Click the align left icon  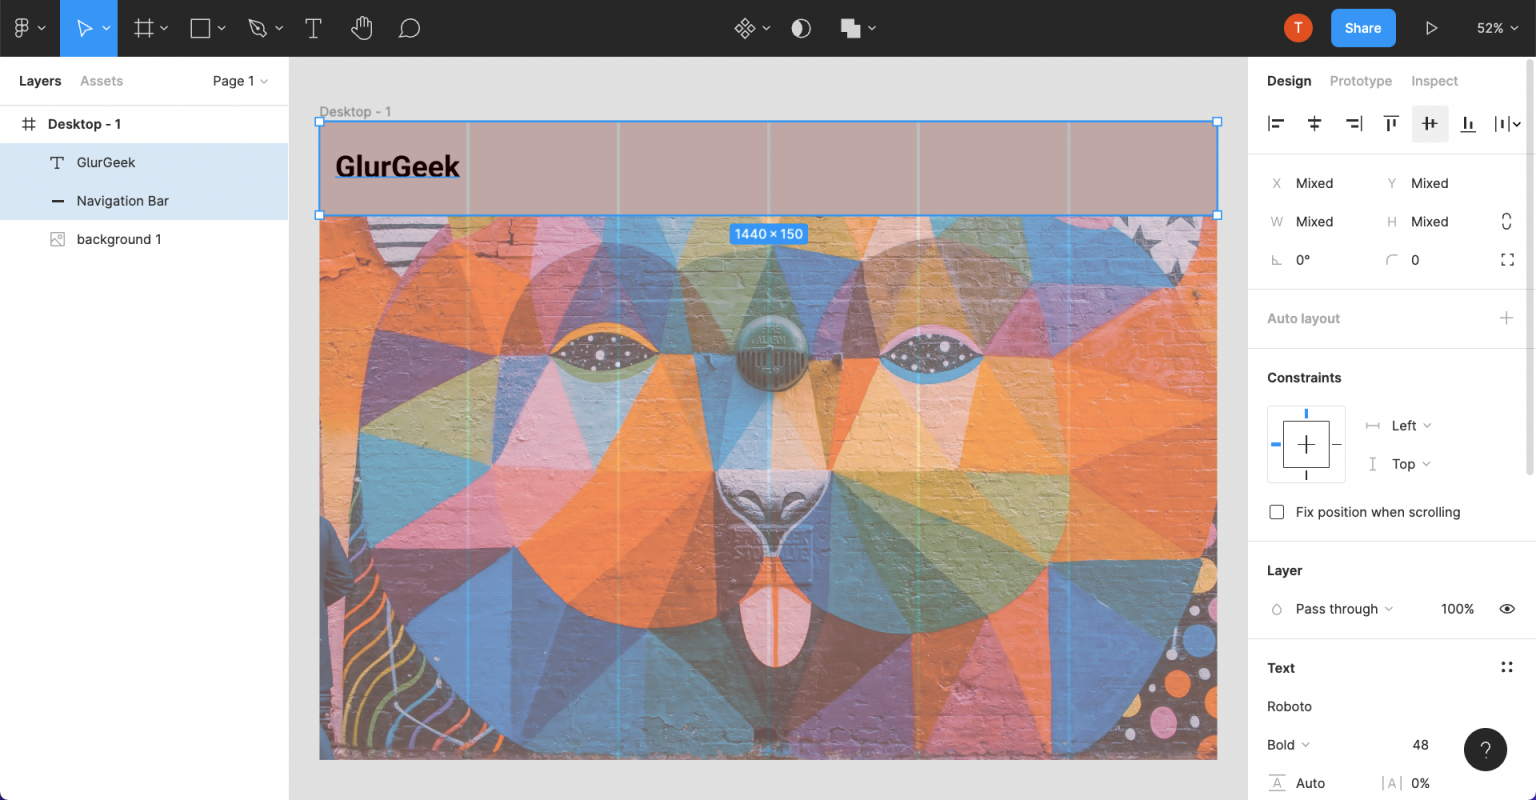click(1276, 124)
